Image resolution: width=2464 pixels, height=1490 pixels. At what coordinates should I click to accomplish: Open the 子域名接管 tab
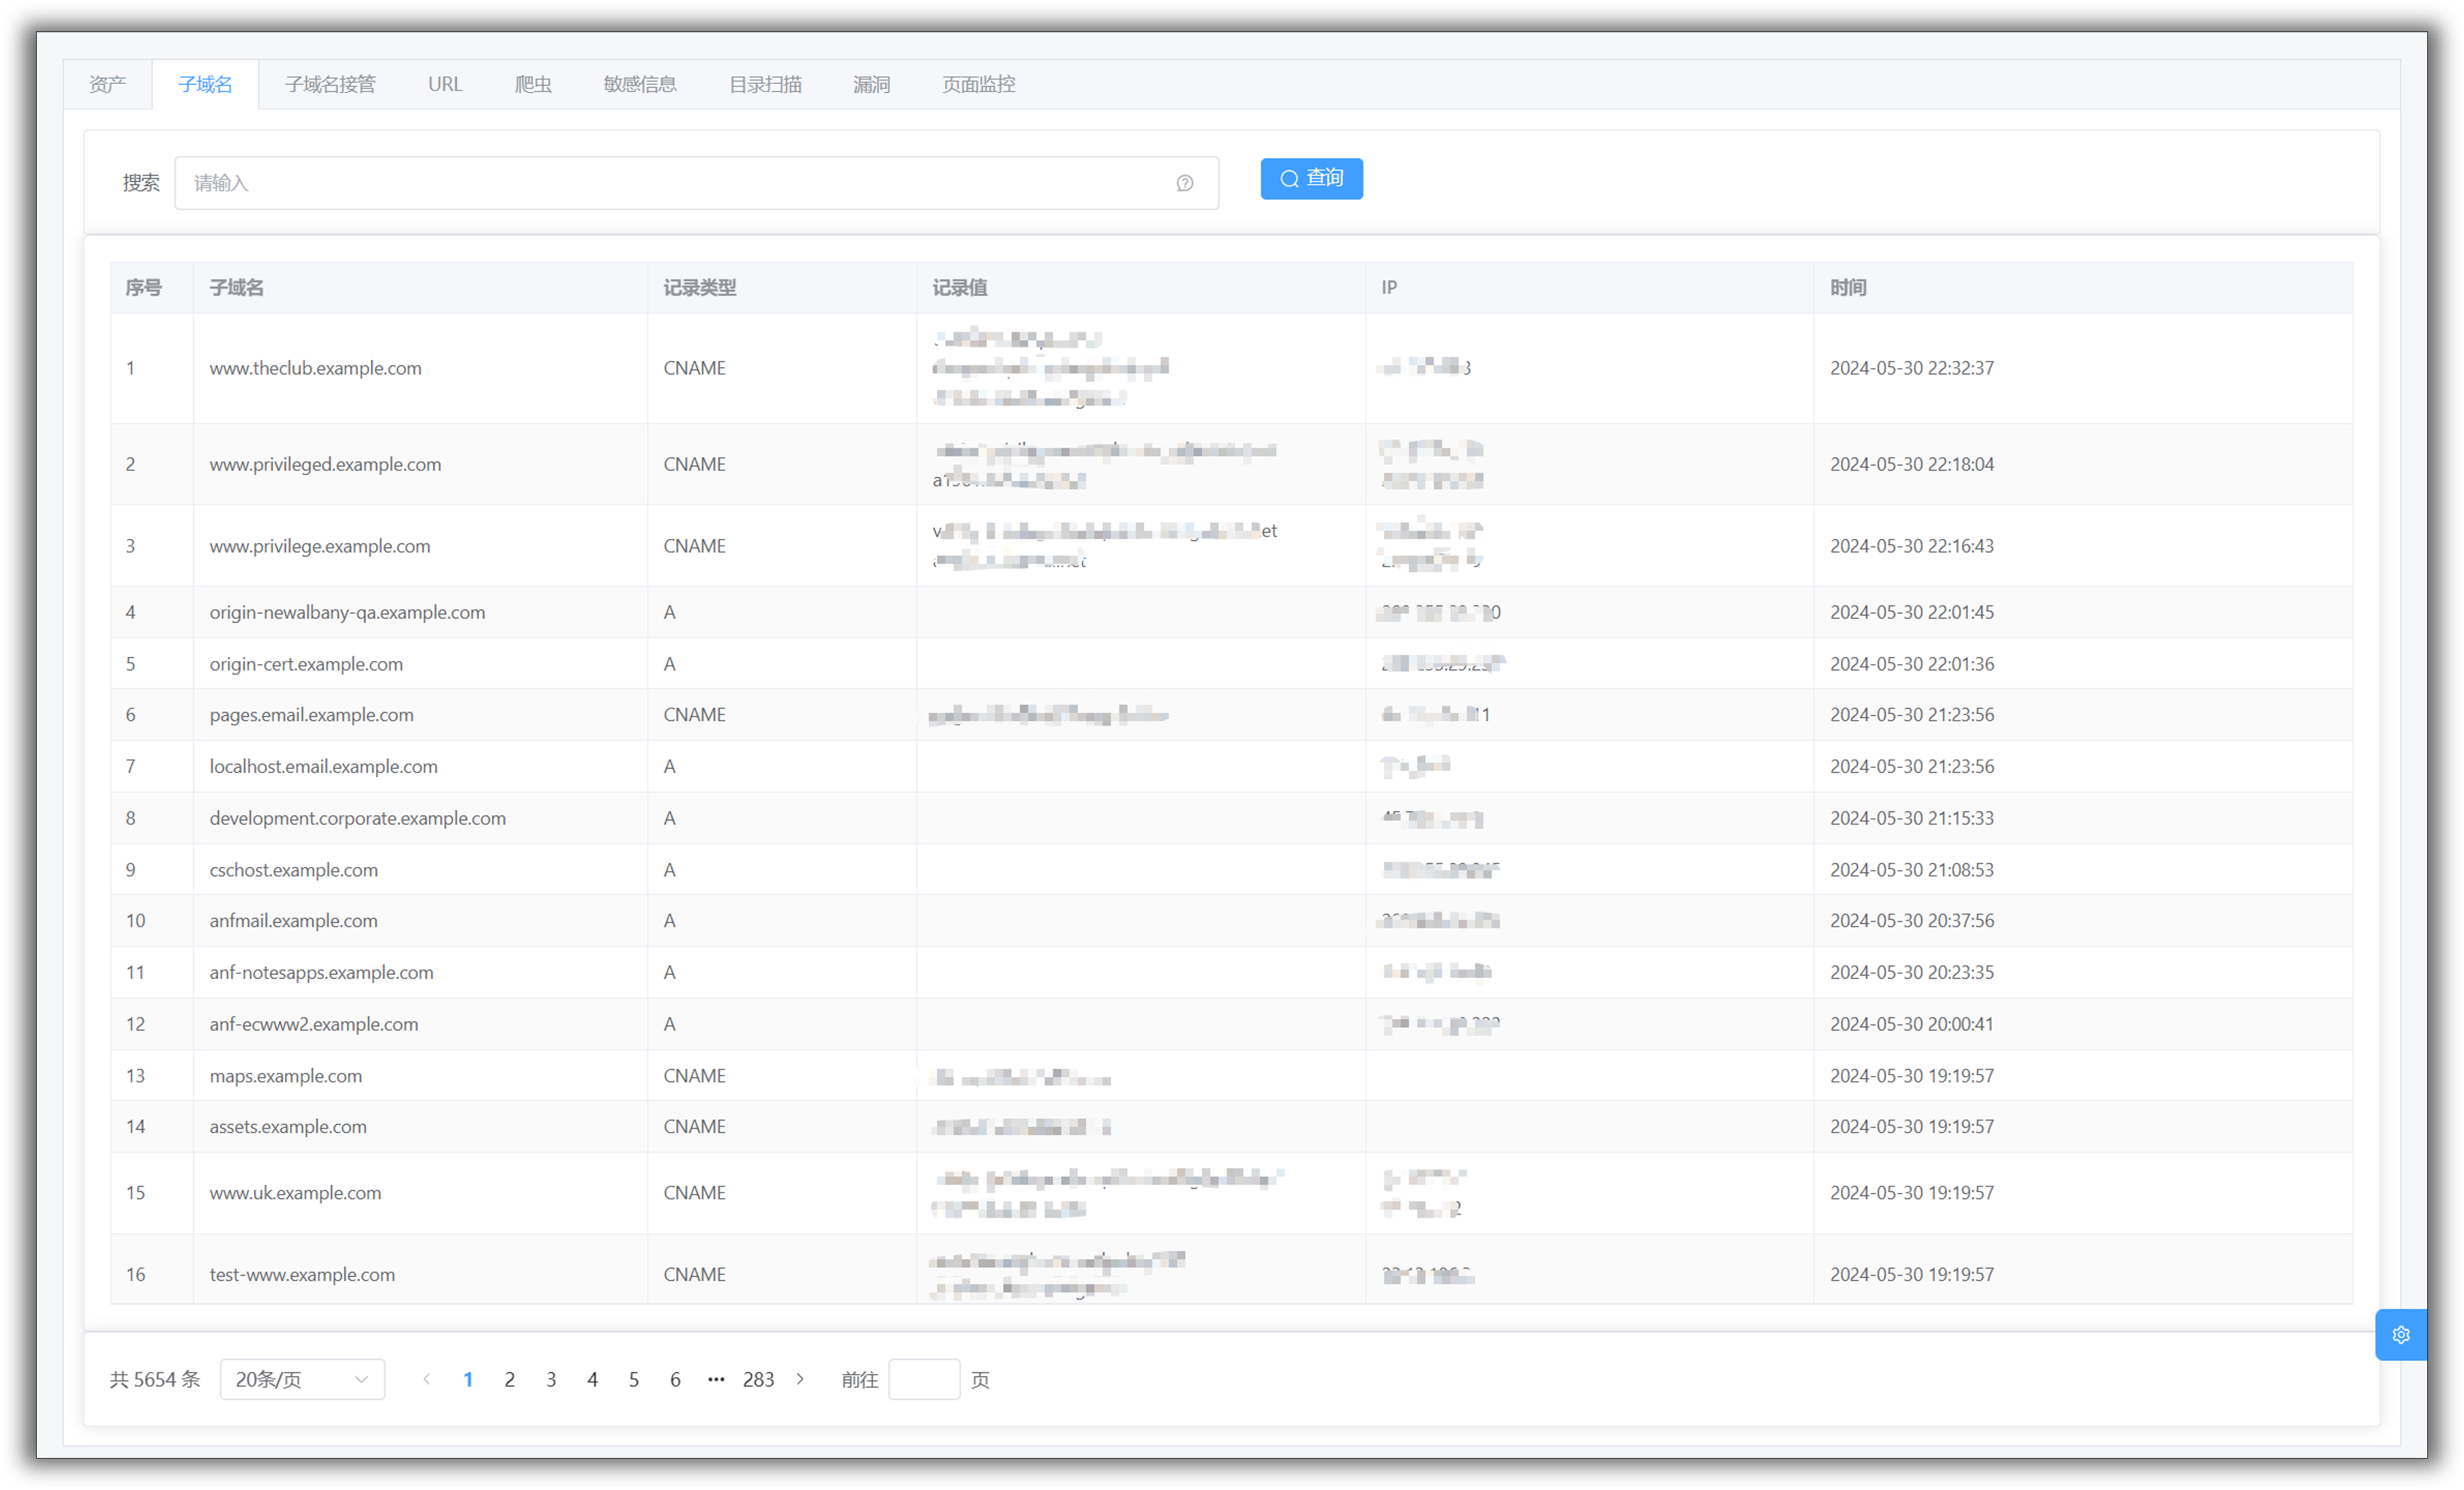(x=330, y=84)
